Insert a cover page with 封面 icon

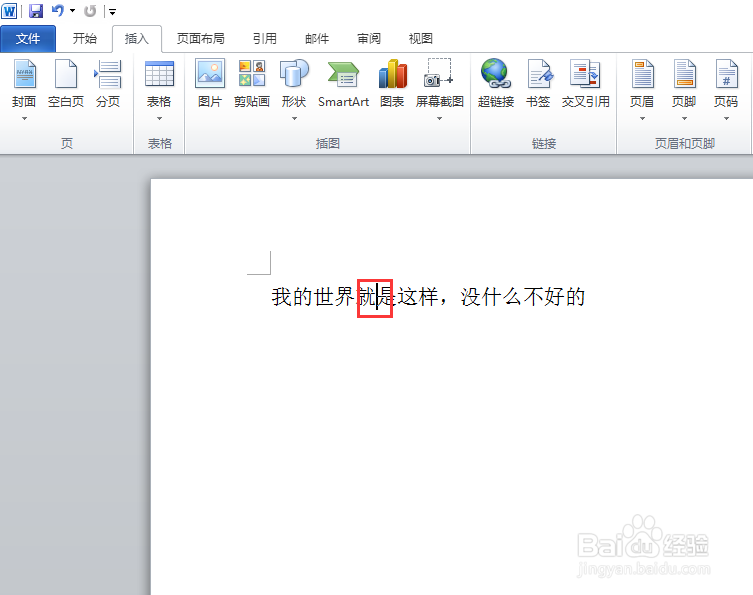tap(24, 74)
